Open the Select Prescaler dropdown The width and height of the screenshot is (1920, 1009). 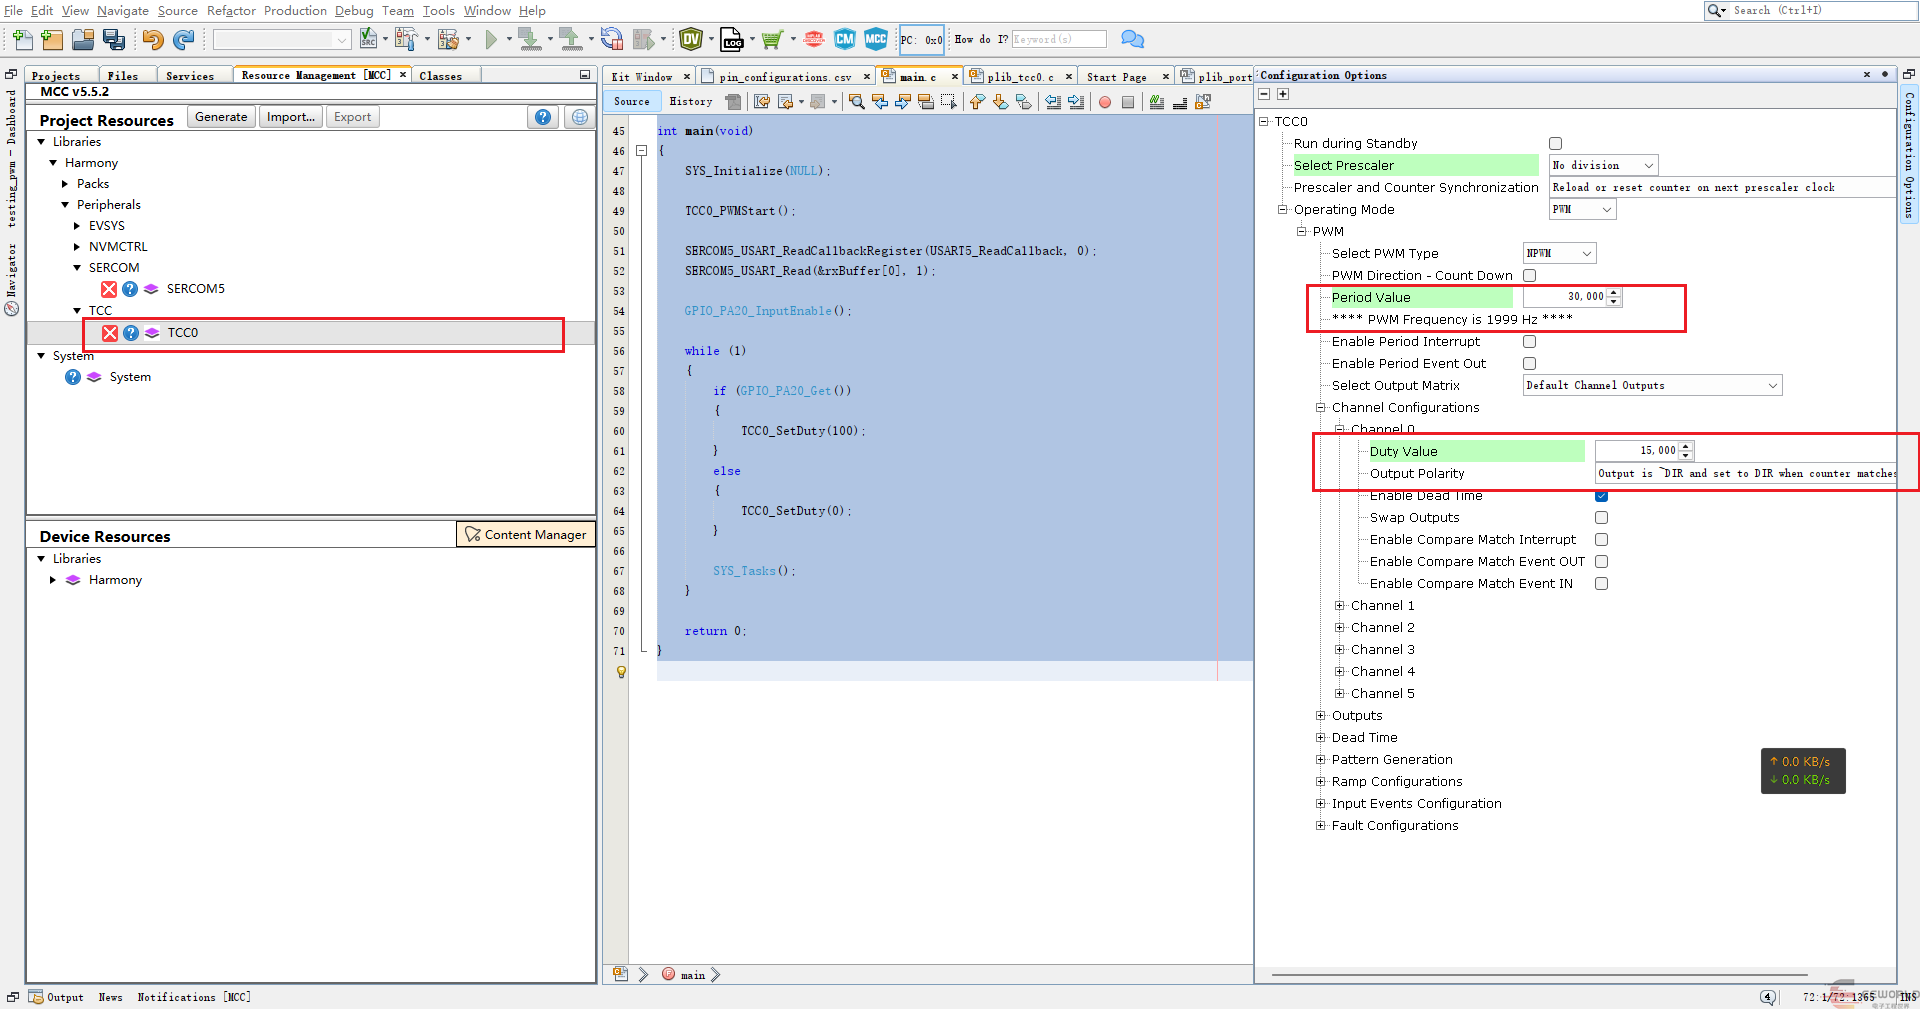click(1603, 166)
